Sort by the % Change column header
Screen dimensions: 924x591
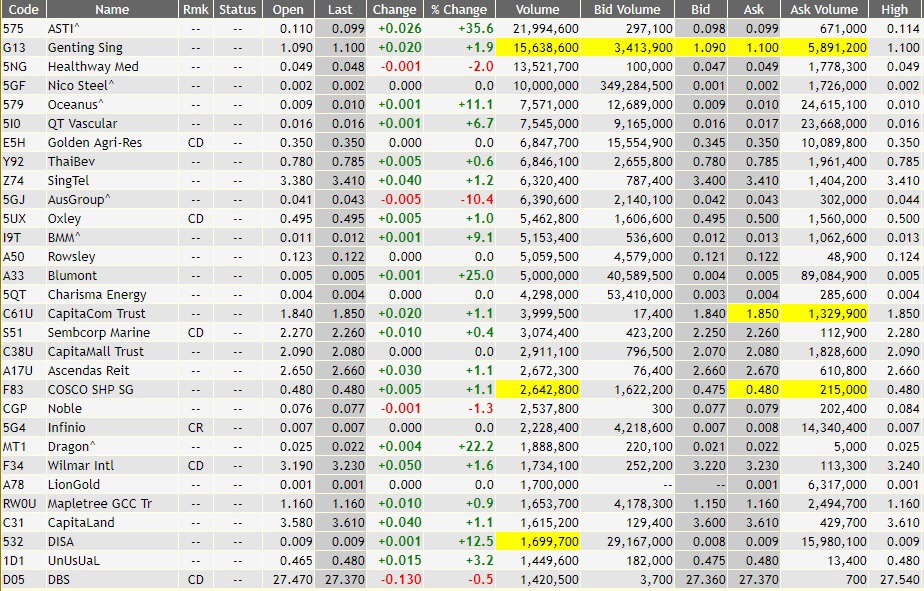pos(459,9)
